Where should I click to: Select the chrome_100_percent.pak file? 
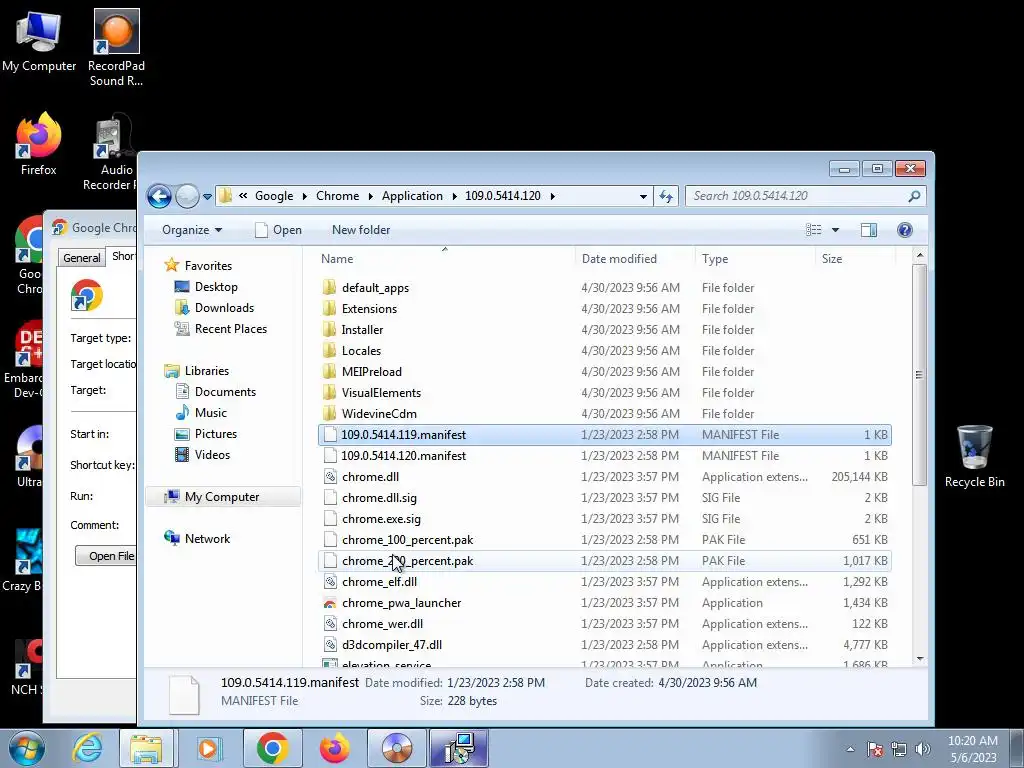click(x=605, y=540)
